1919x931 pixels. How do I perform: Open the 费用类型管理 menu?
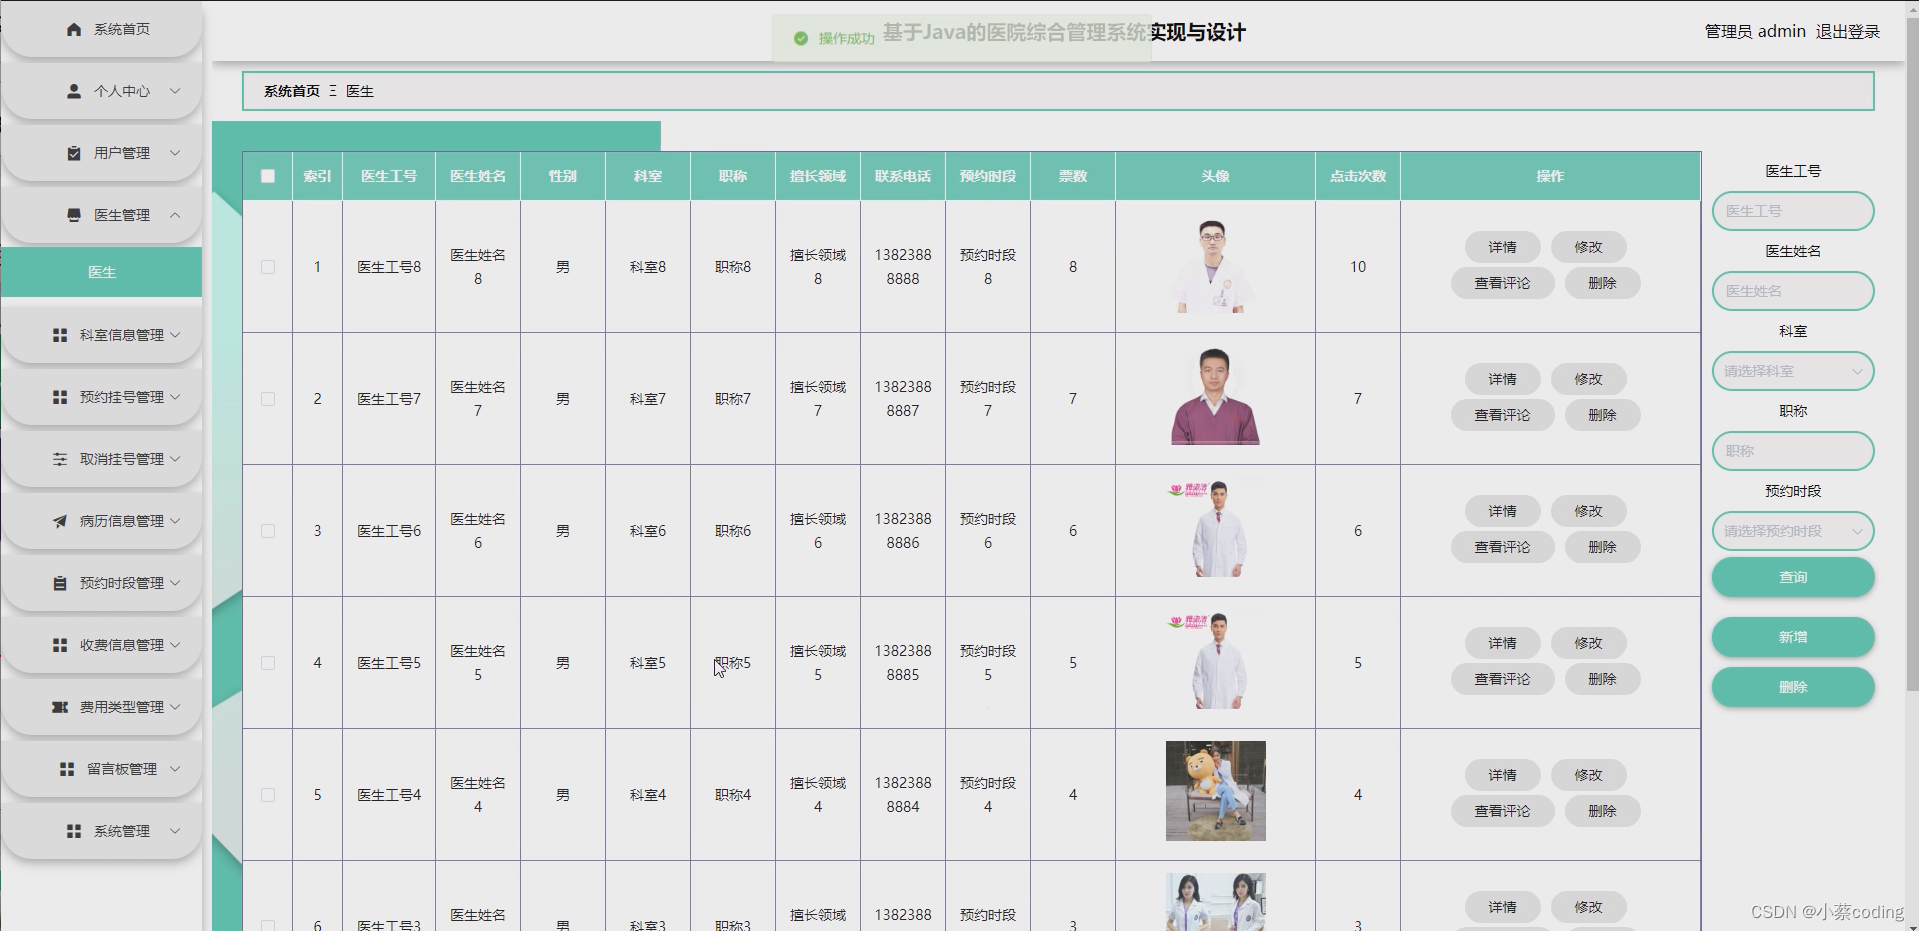102,707
